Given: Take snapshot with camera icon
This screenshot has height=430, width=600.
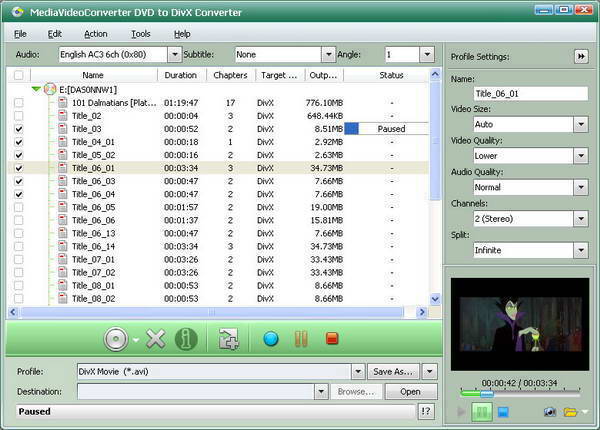Looking at the screenshot, I should [x=550, y=412].
